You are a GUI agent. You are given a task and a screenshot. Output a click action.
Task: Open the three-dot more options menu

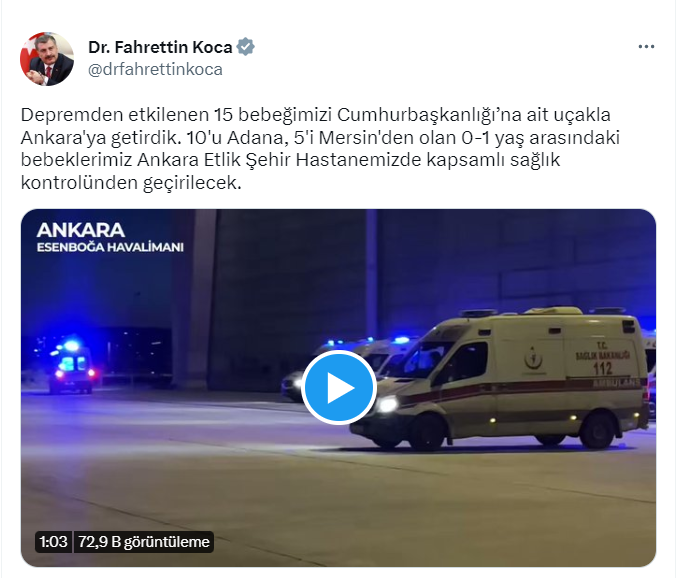[646, 47]
